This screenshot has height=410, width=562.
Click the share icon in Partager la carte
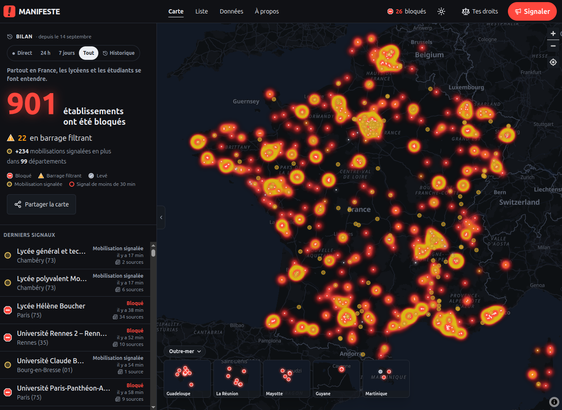[18, 204]
